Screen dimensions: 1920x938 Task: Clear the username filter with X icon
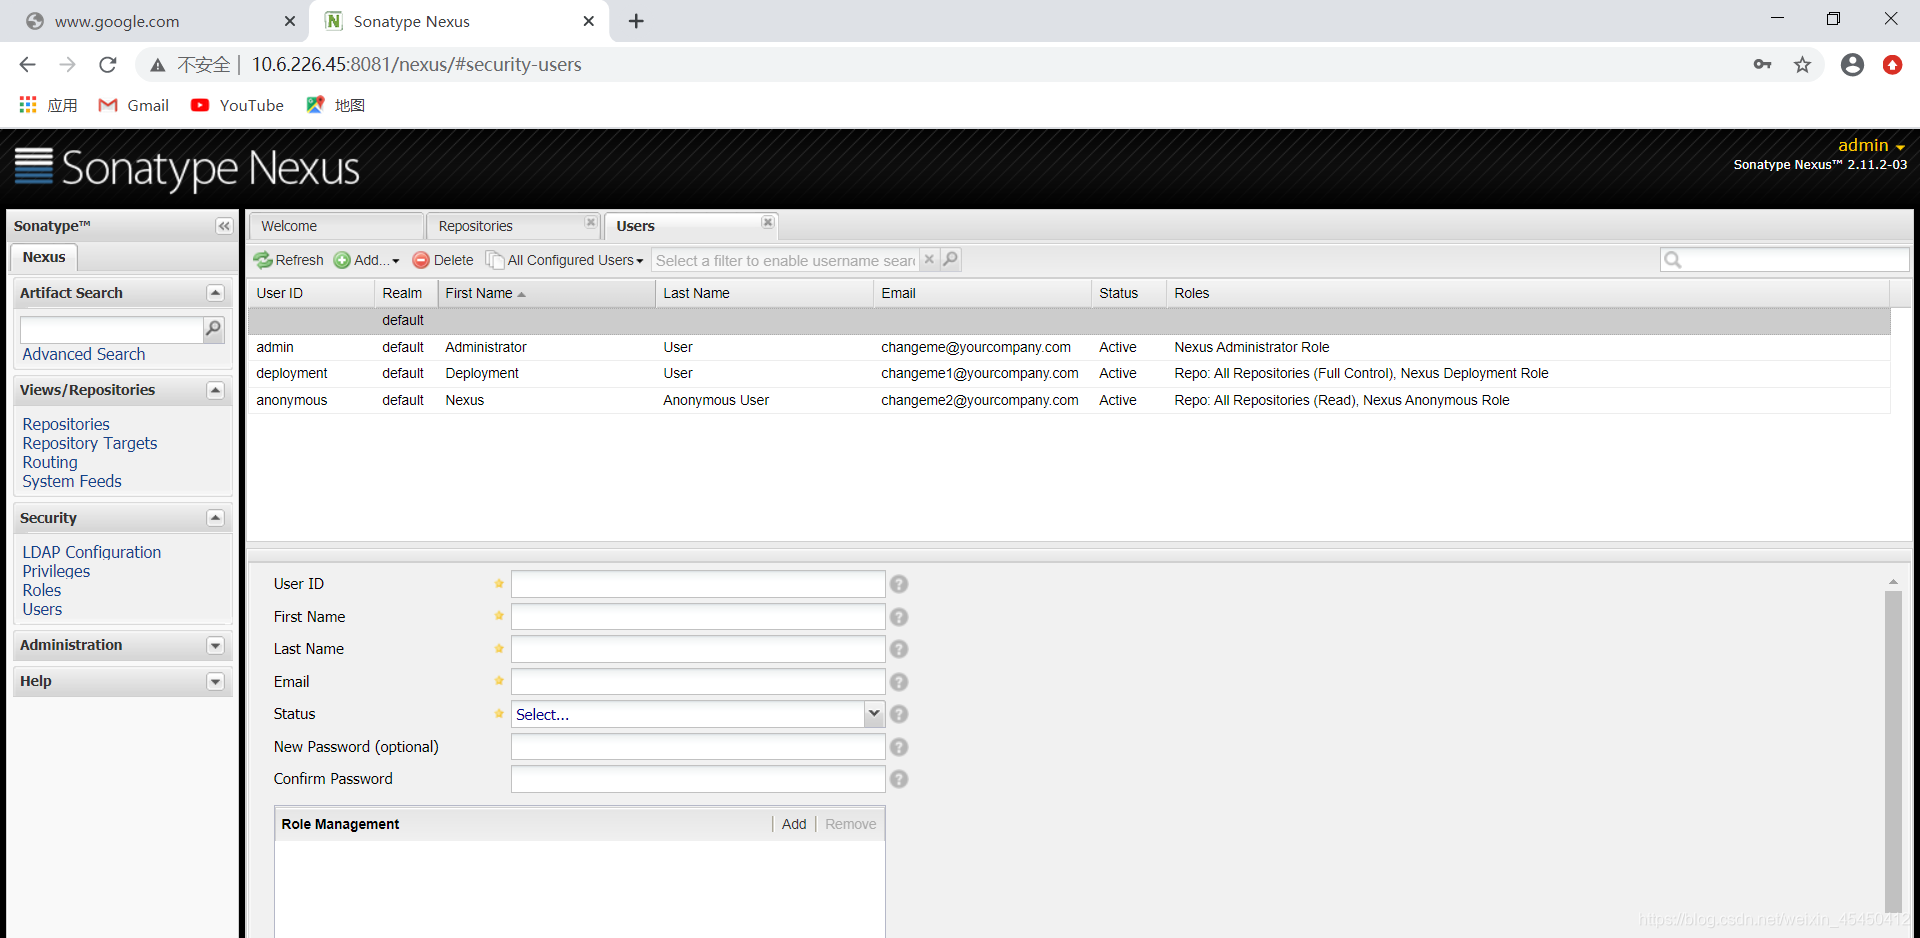[929, 260]
